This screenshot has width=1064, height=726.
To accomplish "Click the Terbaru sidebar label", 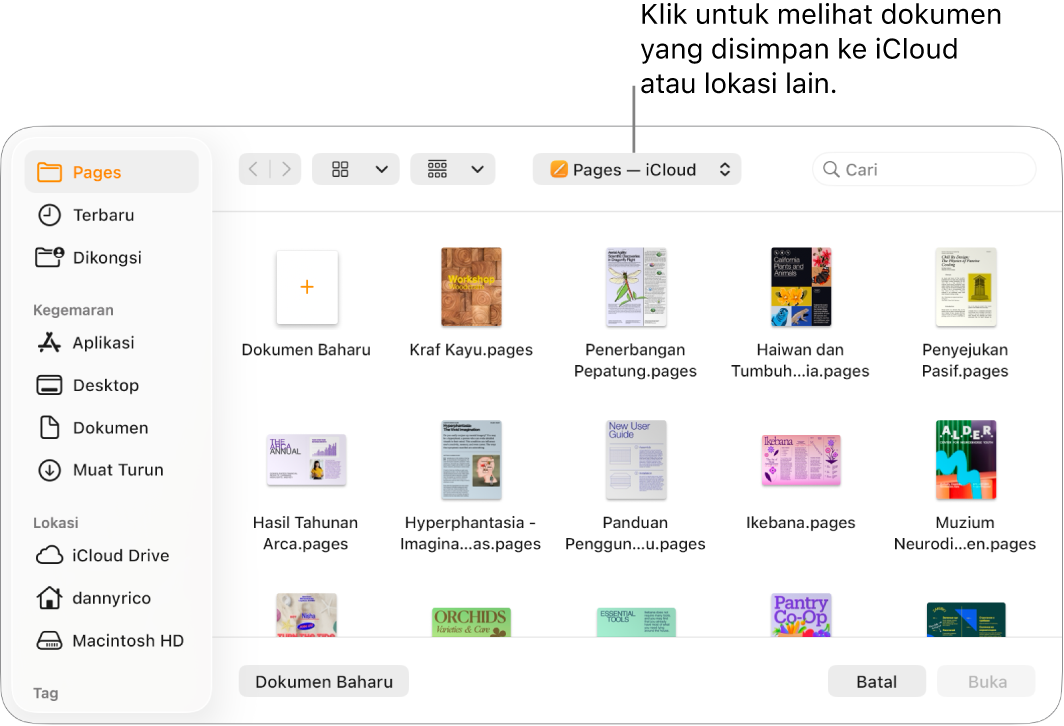I will (x=104, y=215).
